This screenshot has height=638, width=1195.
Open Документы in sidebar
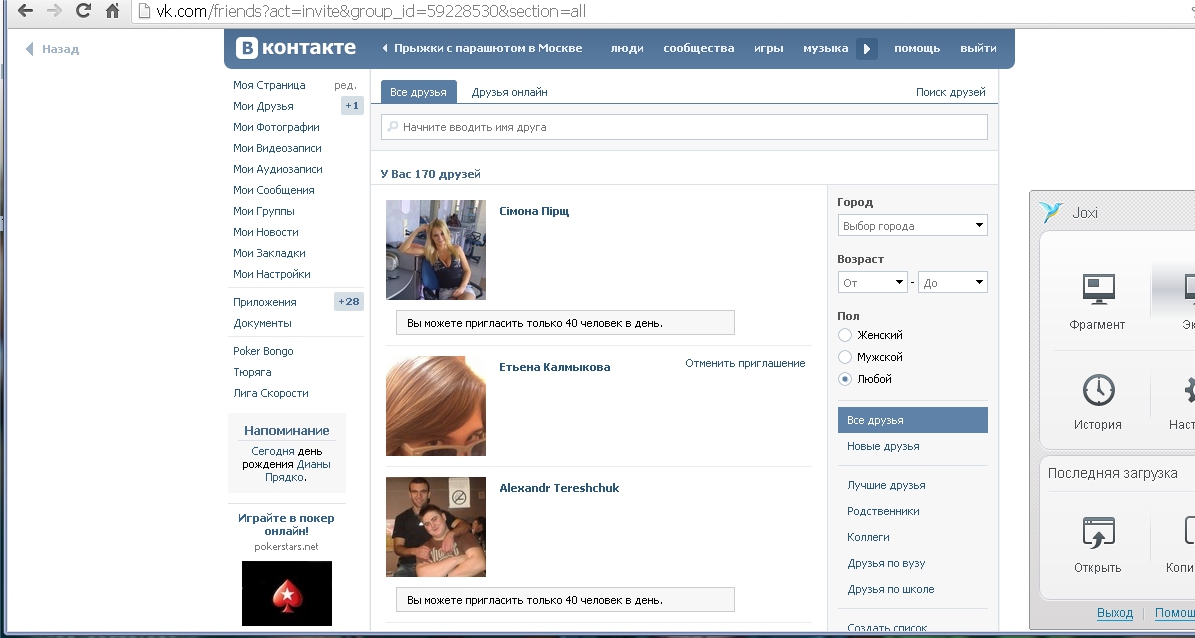[262, 322]
